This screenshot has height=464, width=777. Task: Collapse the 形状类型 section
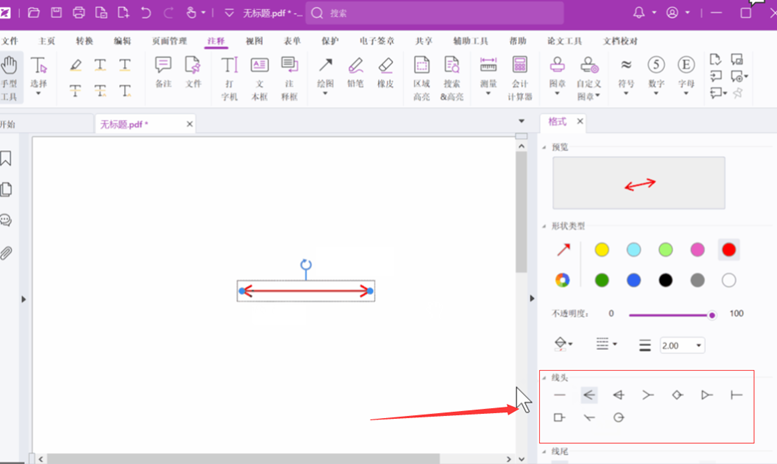click(544, 227)
